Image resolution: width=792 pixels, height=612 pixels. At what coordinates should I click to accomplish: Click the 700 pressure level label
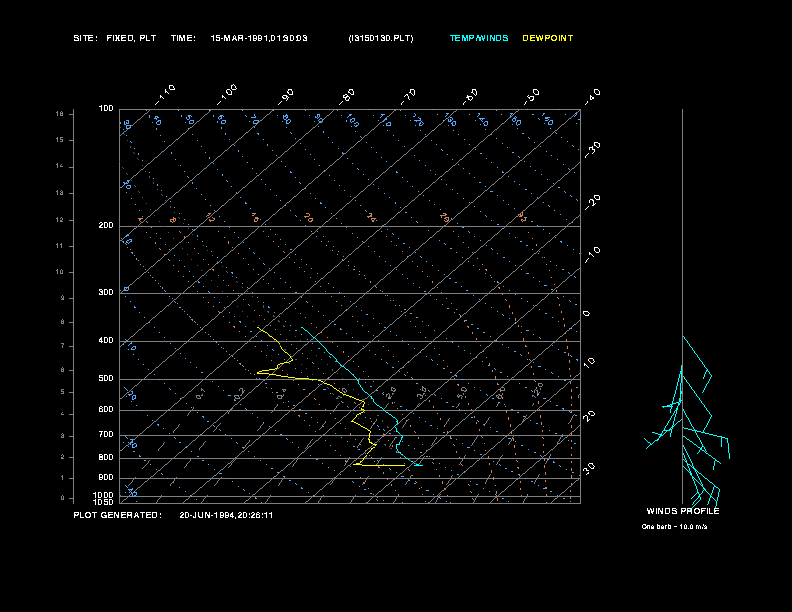pyautogui.click(x=106, y=434)
